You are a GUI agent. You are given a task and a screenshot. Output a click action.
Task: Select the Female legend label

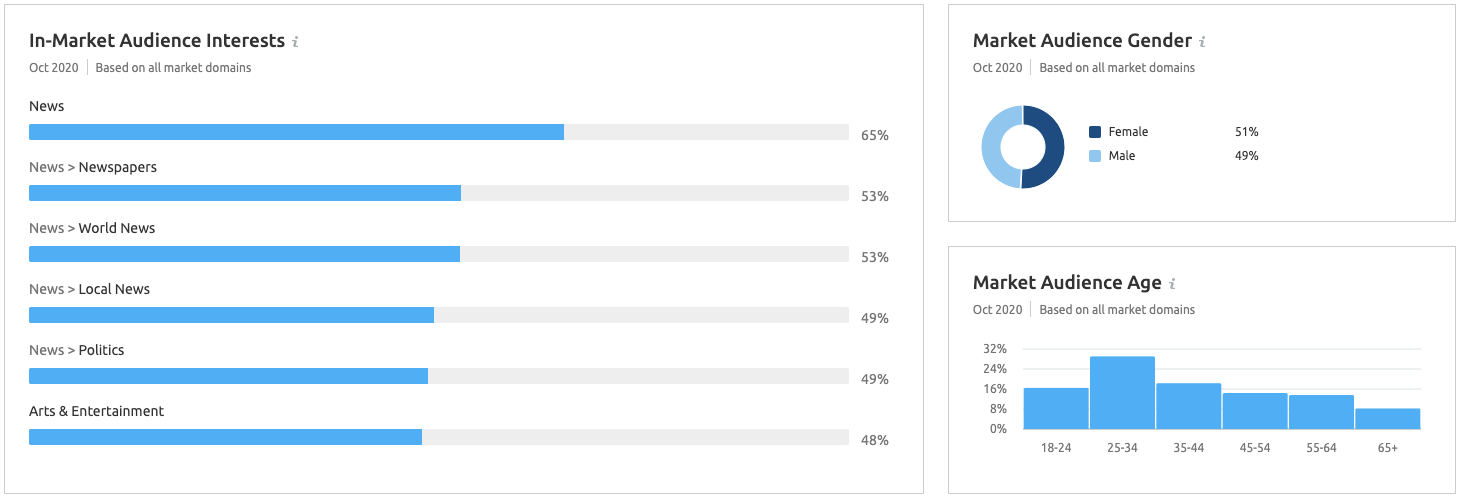[1128, 132]
